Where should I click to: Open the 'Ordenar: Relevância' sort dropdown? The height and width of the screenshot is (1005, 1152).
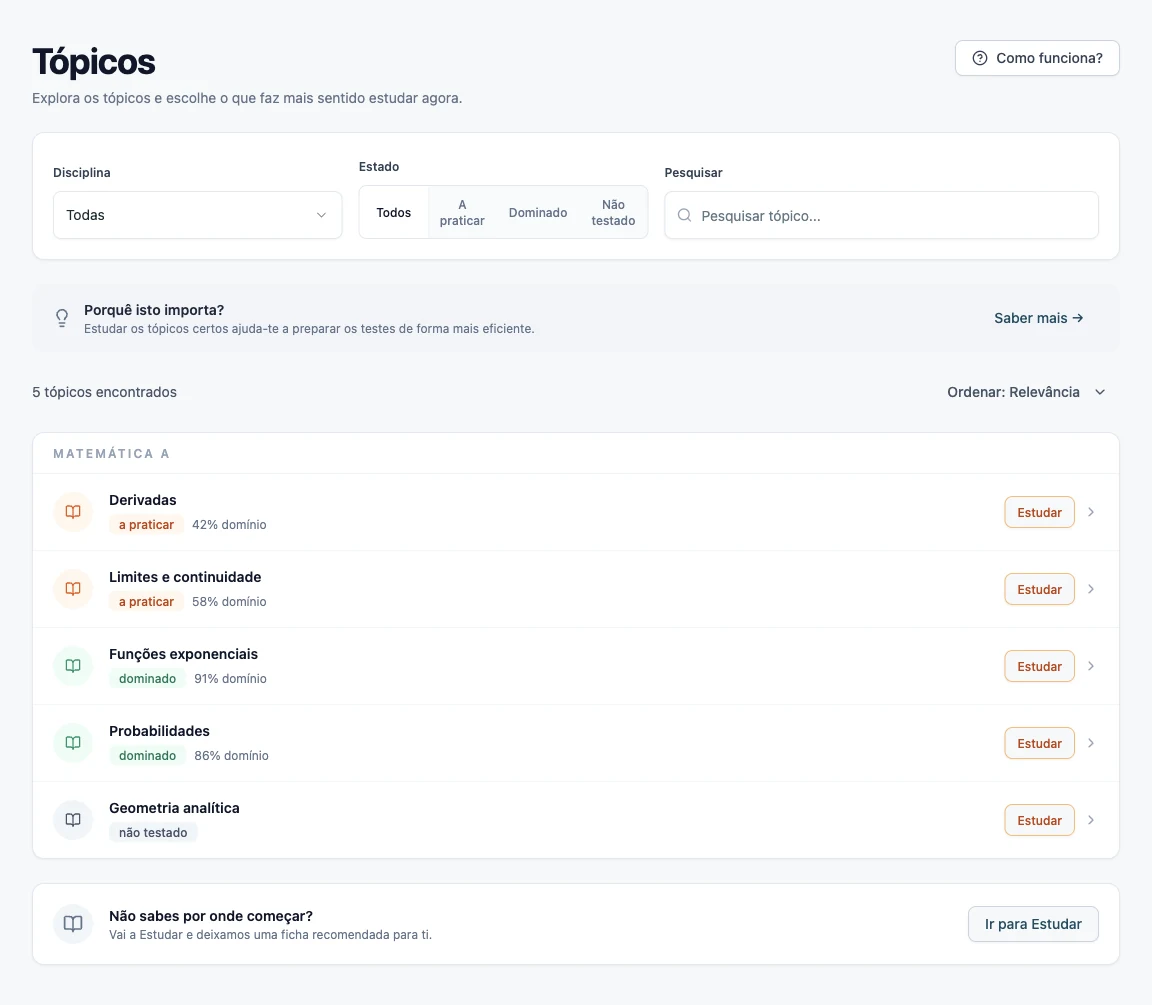[x=1026, y=392]
